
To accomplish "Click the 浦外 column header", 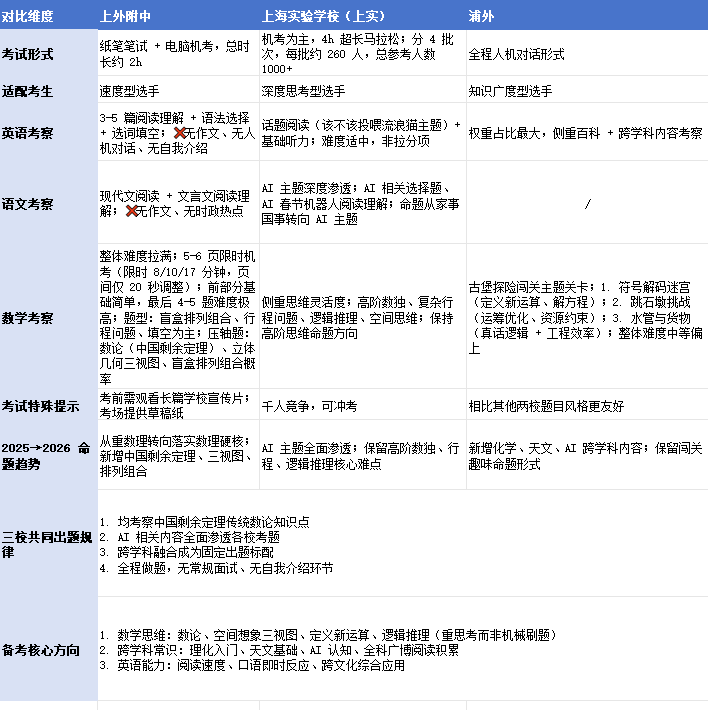I will pos(587,15).
